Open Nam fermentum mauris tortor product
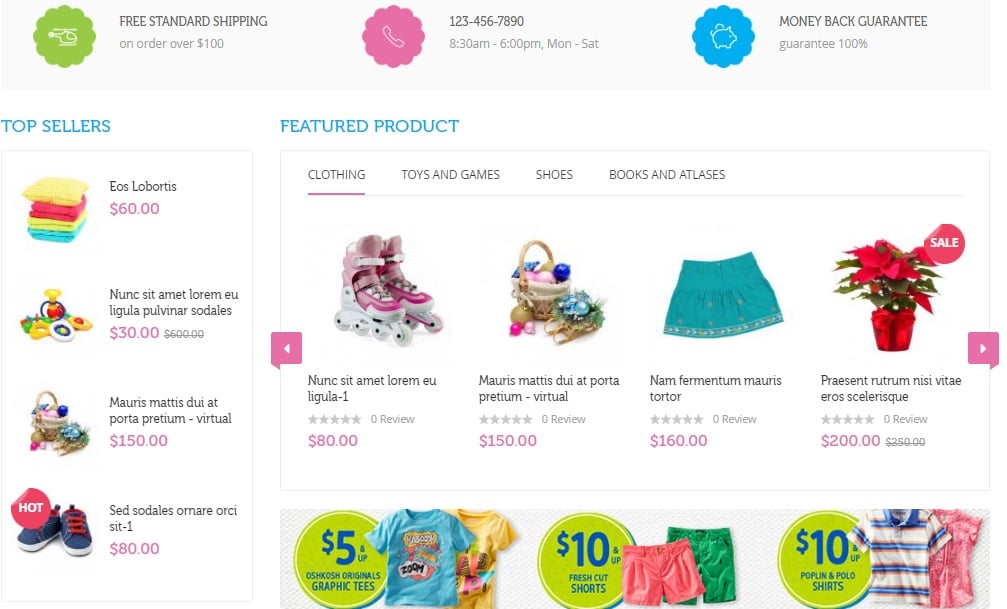Image resolution: width=1007 pixels, height=609 pixels. coord(715,389)
